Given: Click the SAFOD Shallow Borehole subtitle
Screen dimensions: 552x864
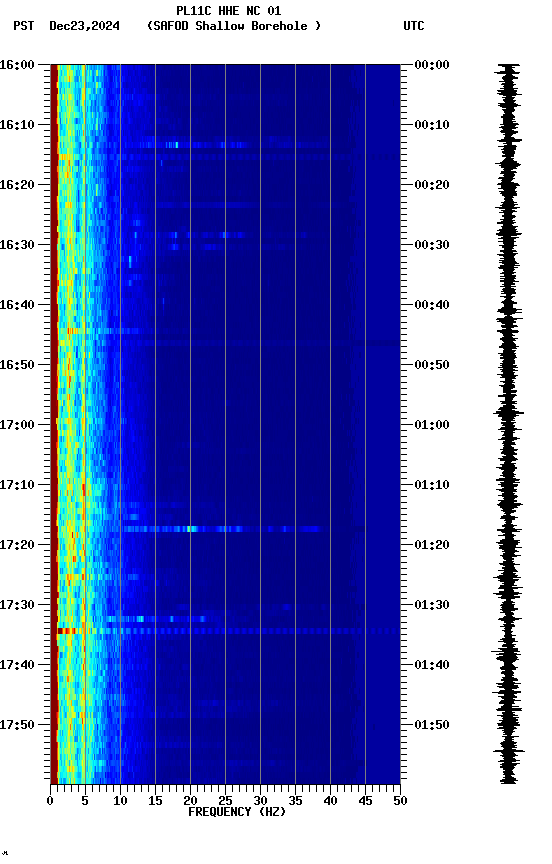Looking at the screenshot, I should pos(234,26).
